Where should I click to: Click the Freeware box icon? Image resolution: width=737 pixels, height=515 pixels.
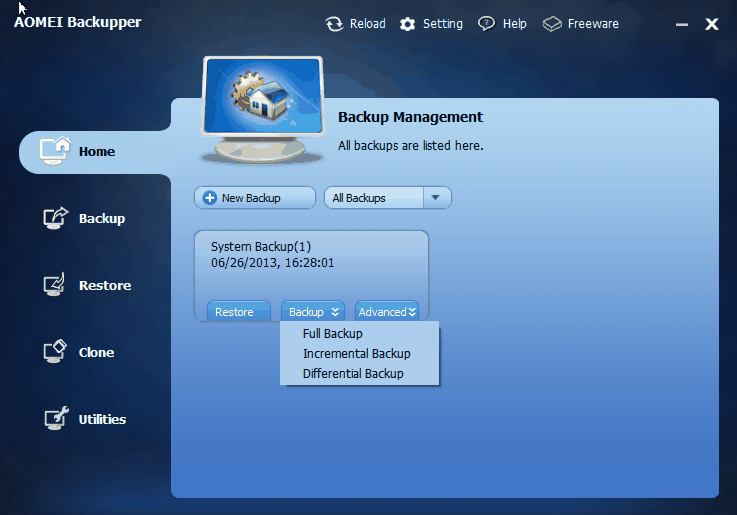[552, 24]
